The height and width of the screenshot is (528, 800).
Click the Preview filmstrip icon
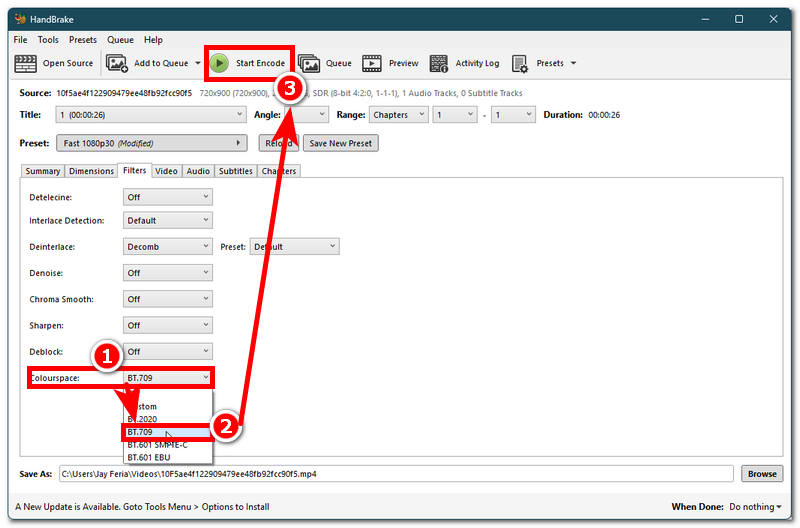[372, 63]
